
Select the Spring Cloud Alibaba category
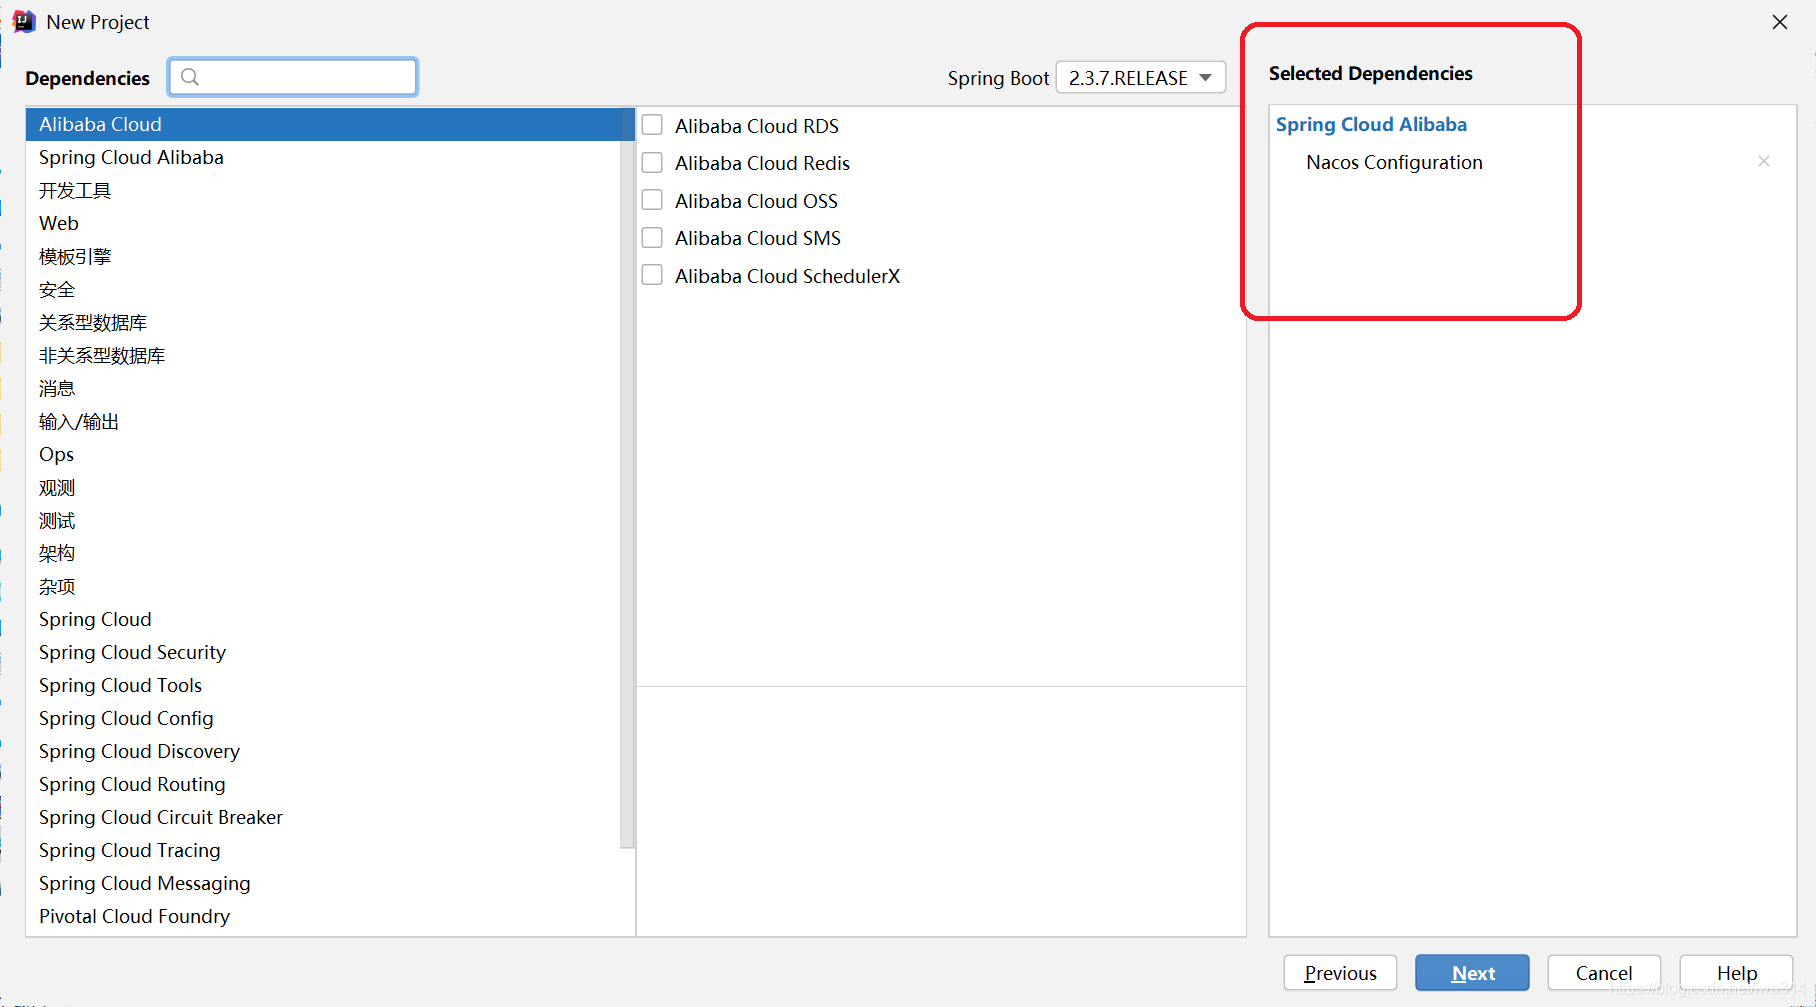(x=323, y=157)
